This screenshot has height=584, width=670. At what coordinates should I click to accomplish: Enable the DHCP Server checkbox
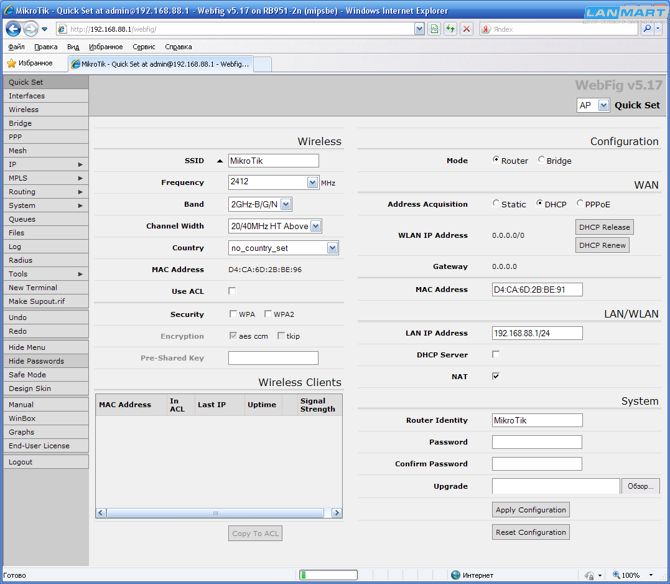point(496,354)
